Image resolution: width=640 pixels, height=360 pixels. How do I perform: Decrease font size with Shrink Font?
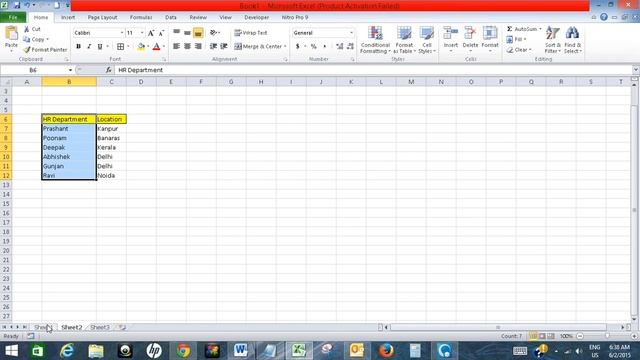(162, 33)
